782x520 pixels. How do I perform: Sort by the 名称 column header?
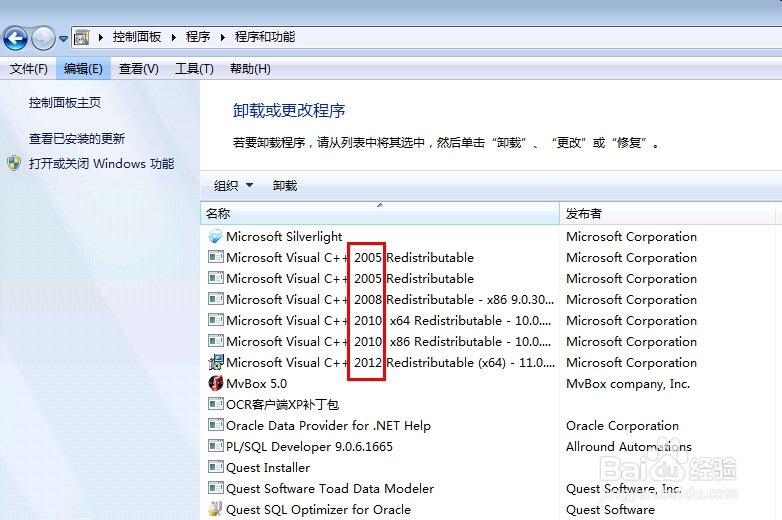pos(380,213)
